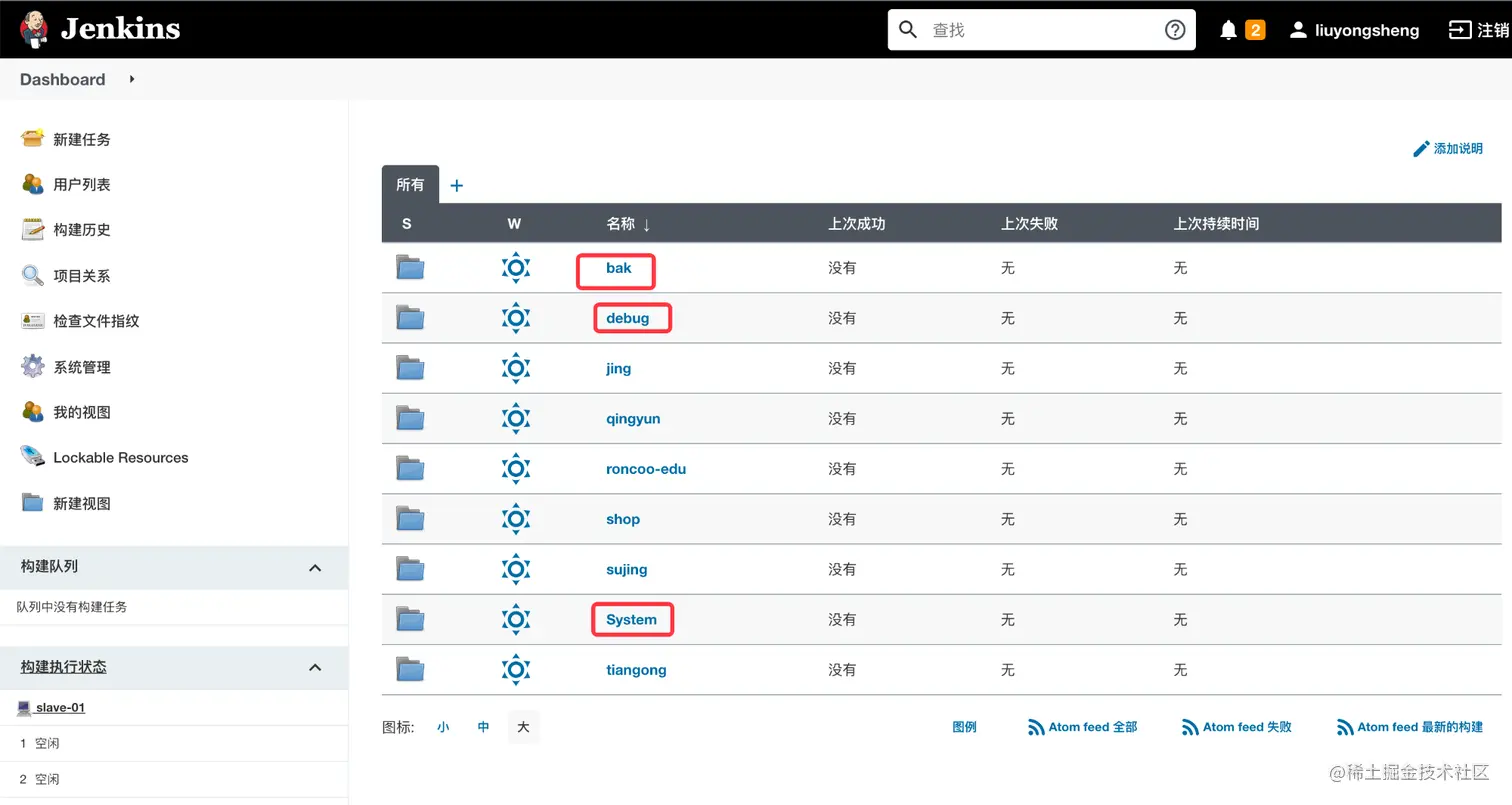
Task: Click the weather icon in qingyun row
Action: 515,418
